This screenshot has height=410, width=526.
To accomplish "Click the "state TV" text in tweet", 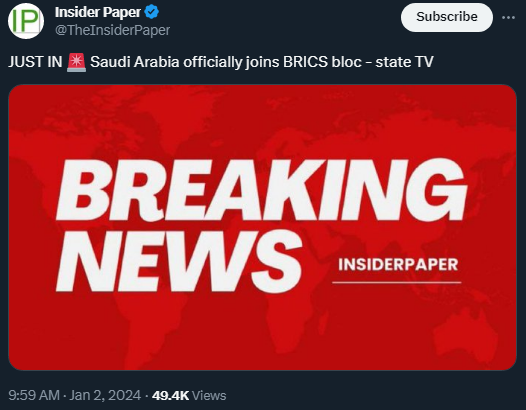I will tap(405, 62).
